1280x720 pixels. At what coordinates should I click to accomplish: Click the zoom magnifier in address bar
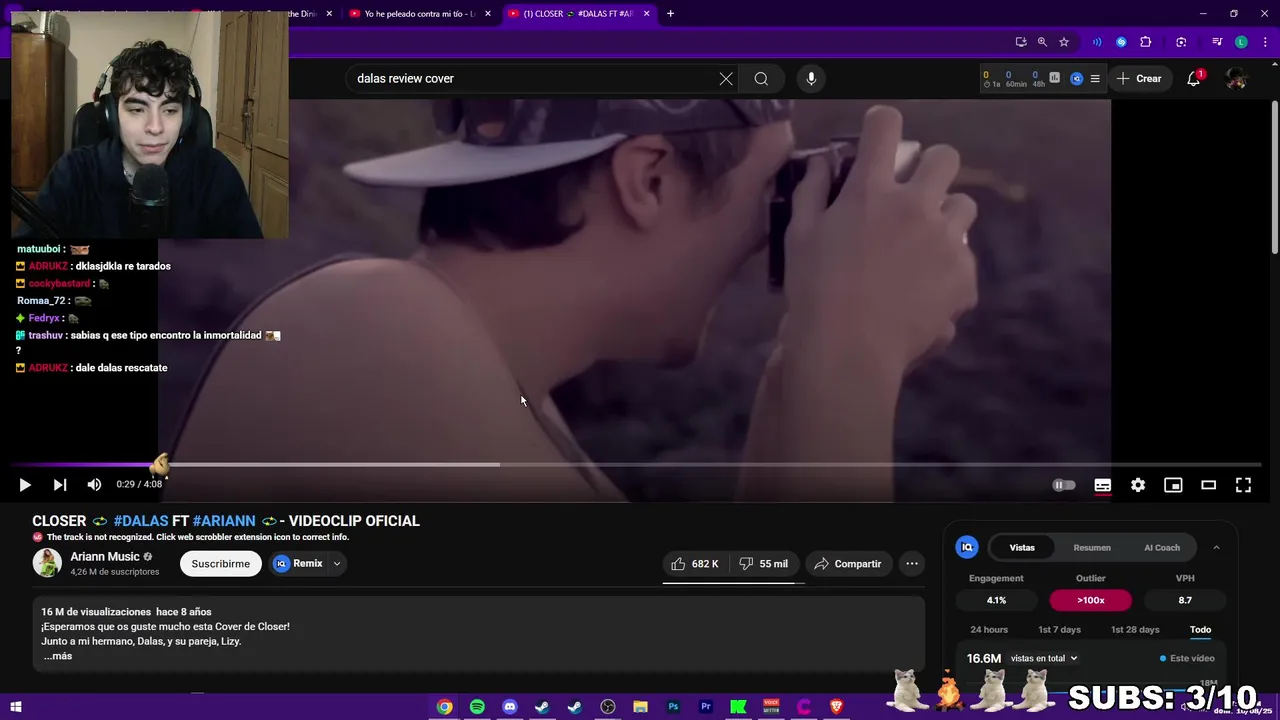click(x=1042, y=42)
